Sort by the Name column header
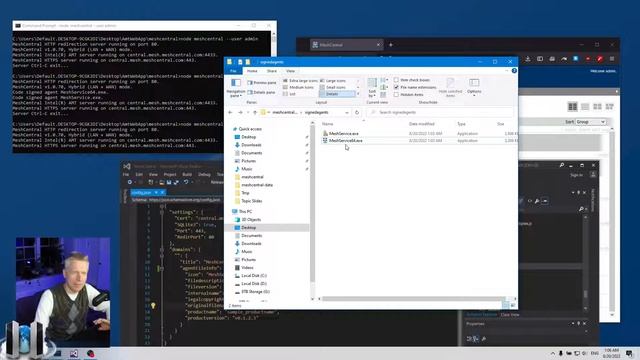 327,124
